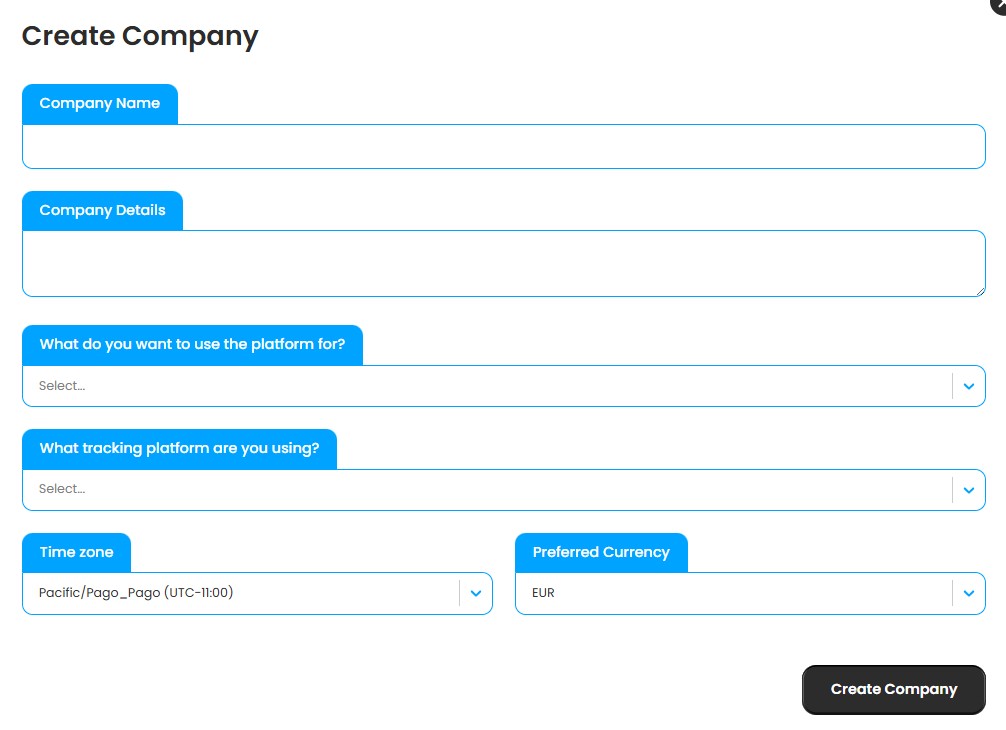This screenshot has height=730, width=1006.
Task: Click the Preferred Currency label badge
Action: [x=601, y=552]
